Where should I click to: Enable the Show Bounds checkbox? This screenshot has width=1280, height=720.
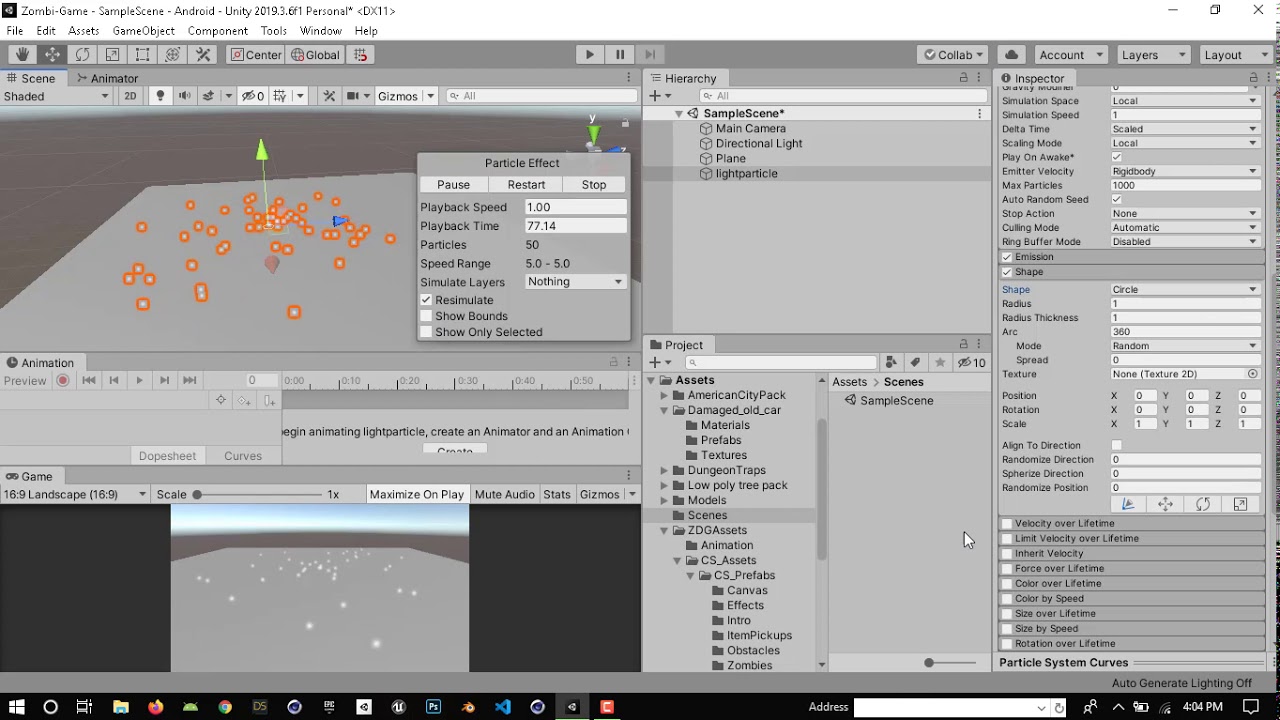[426, 316]
